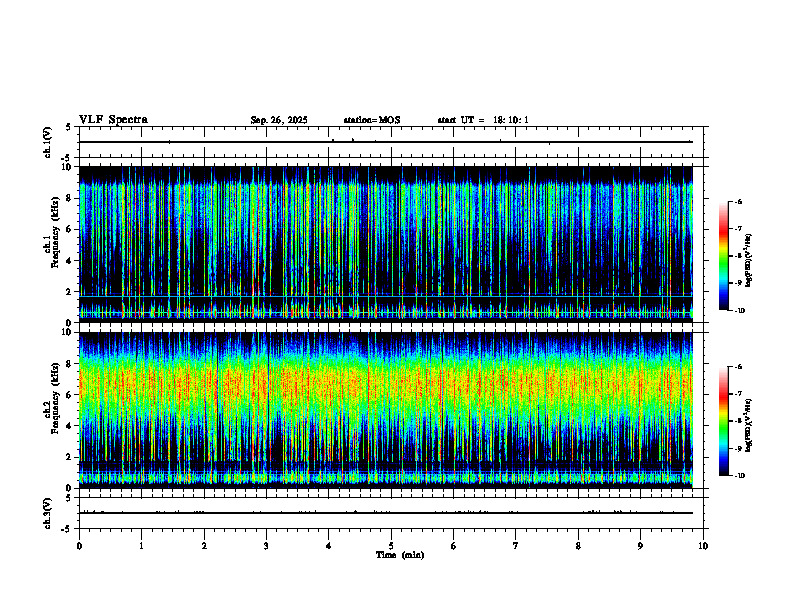
Task: Click the "ch.1(V)" waveform axis label
Action: [48, 142]
